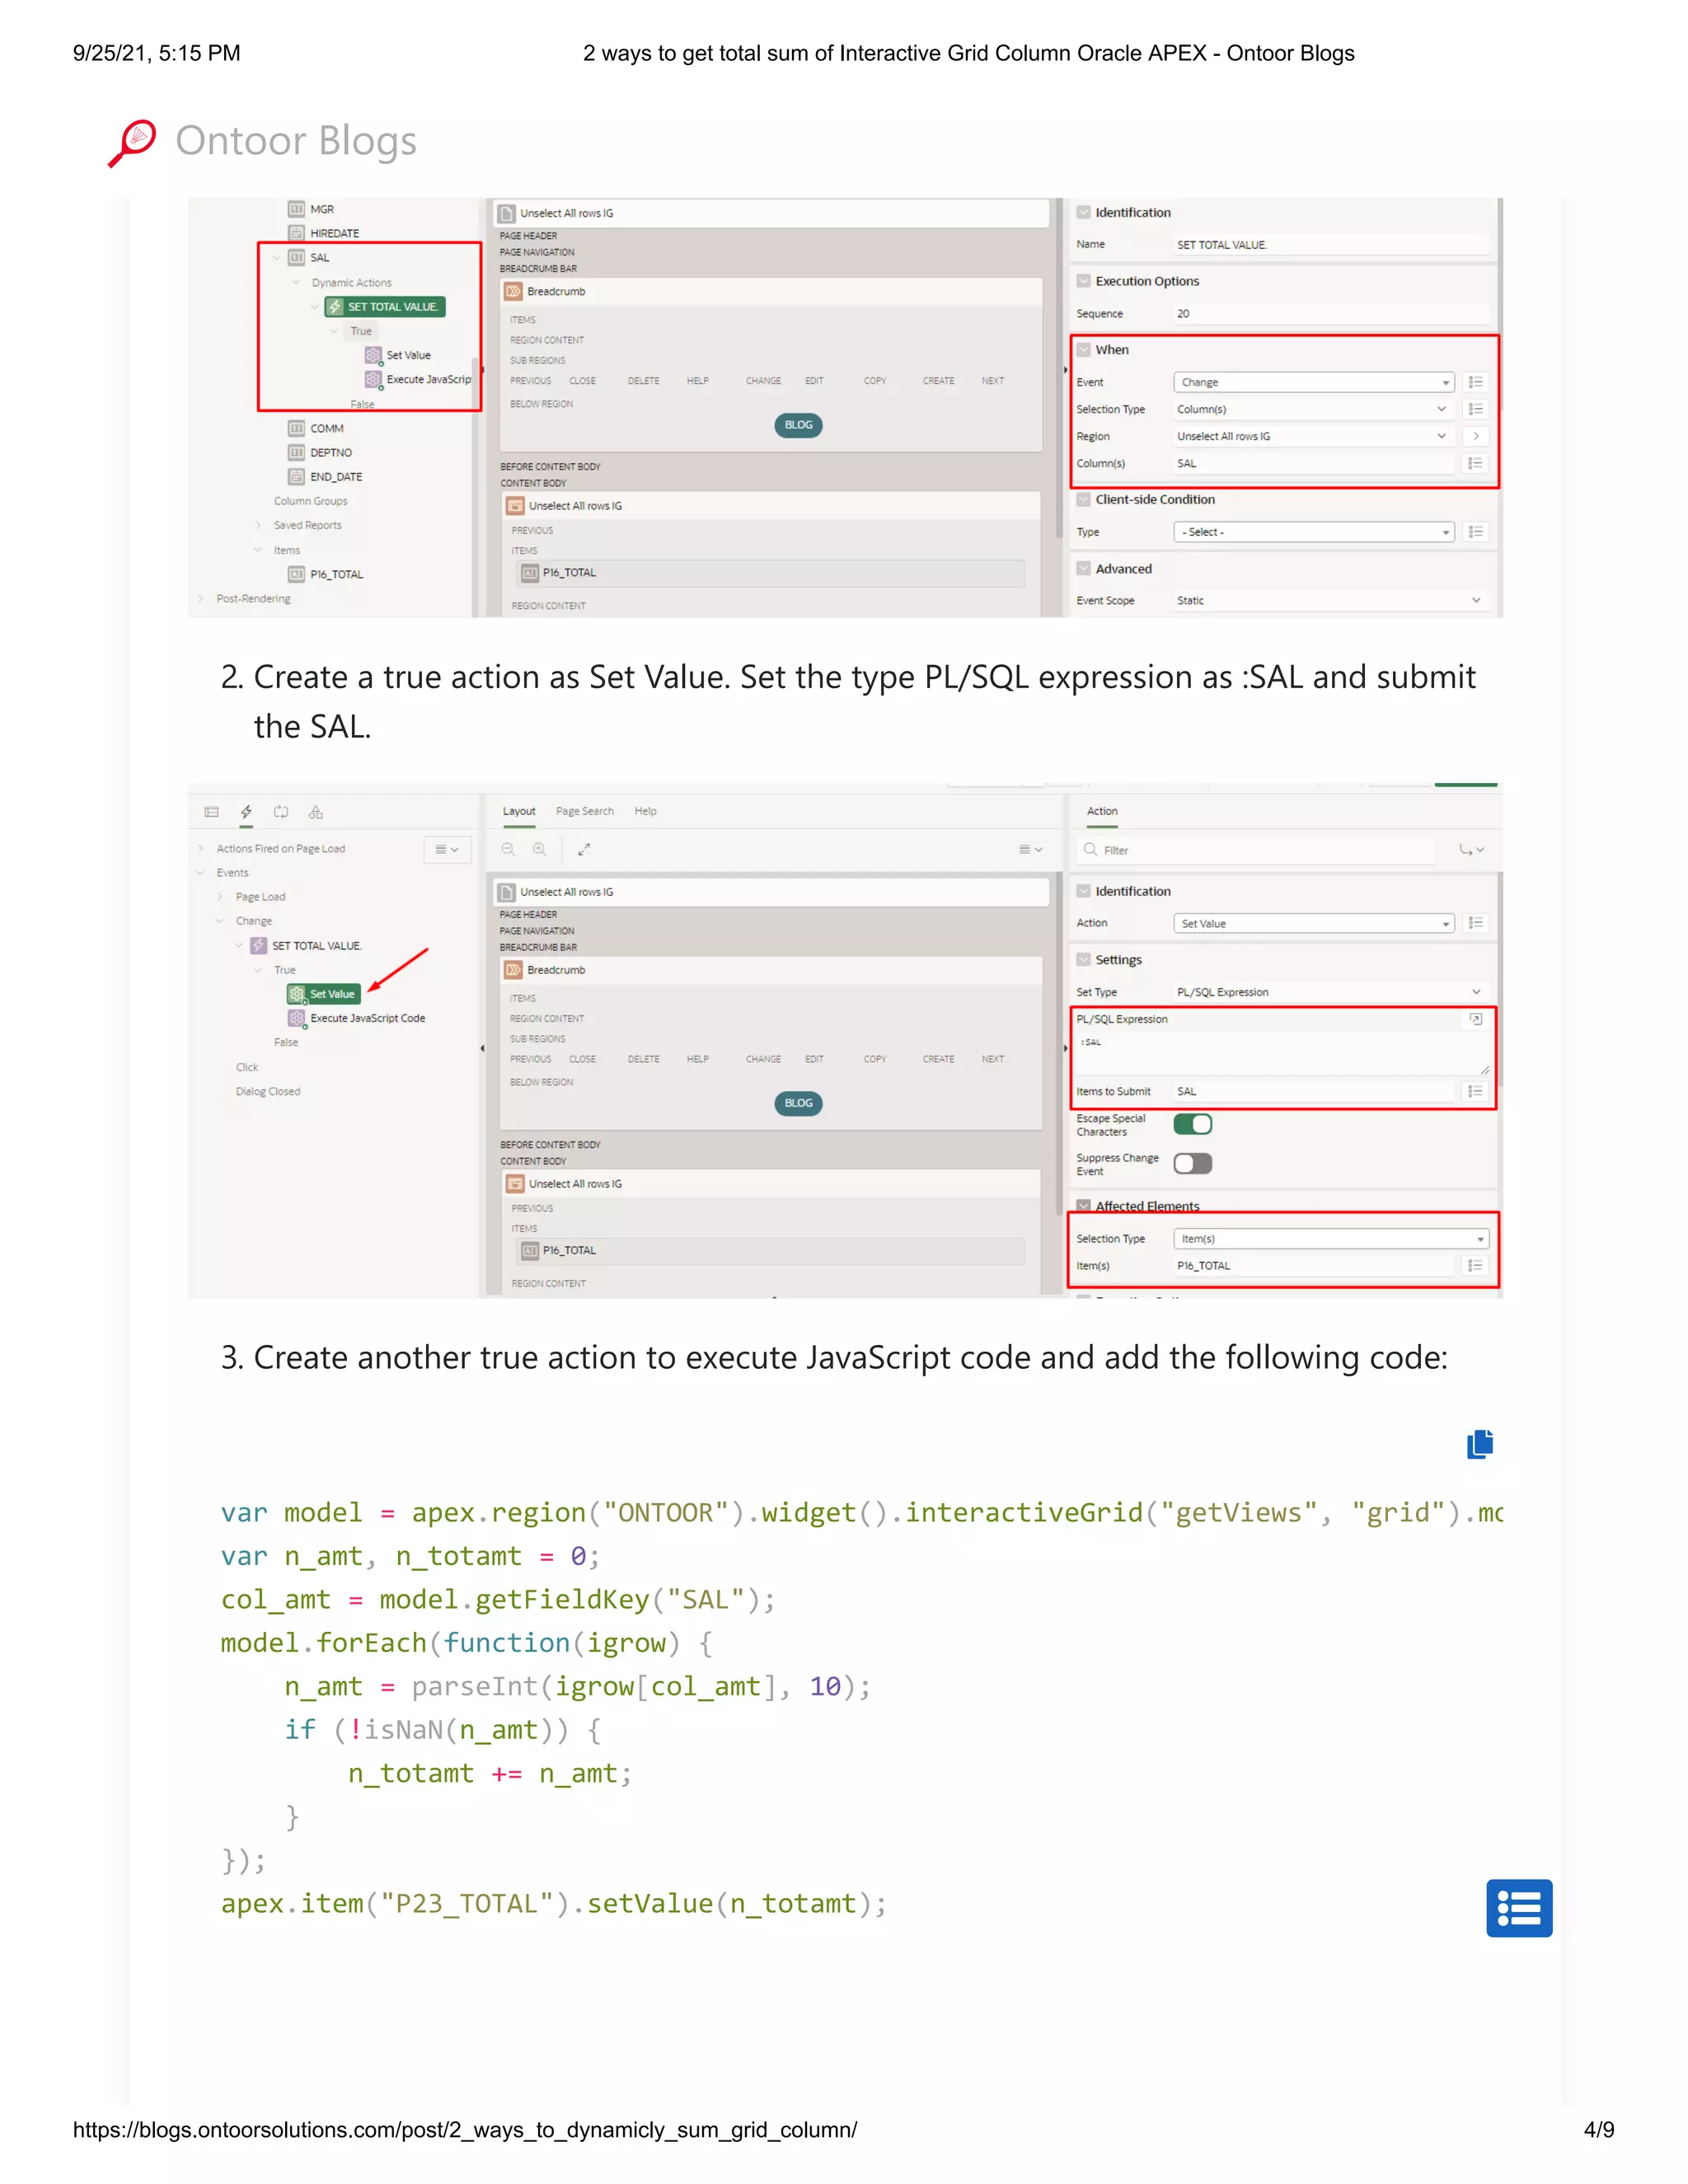The width and height of the screenshot is (1688, 2184).
Task: Open Selection Type Item(s) dropdown
Action: click(x=1330, y=1239)
